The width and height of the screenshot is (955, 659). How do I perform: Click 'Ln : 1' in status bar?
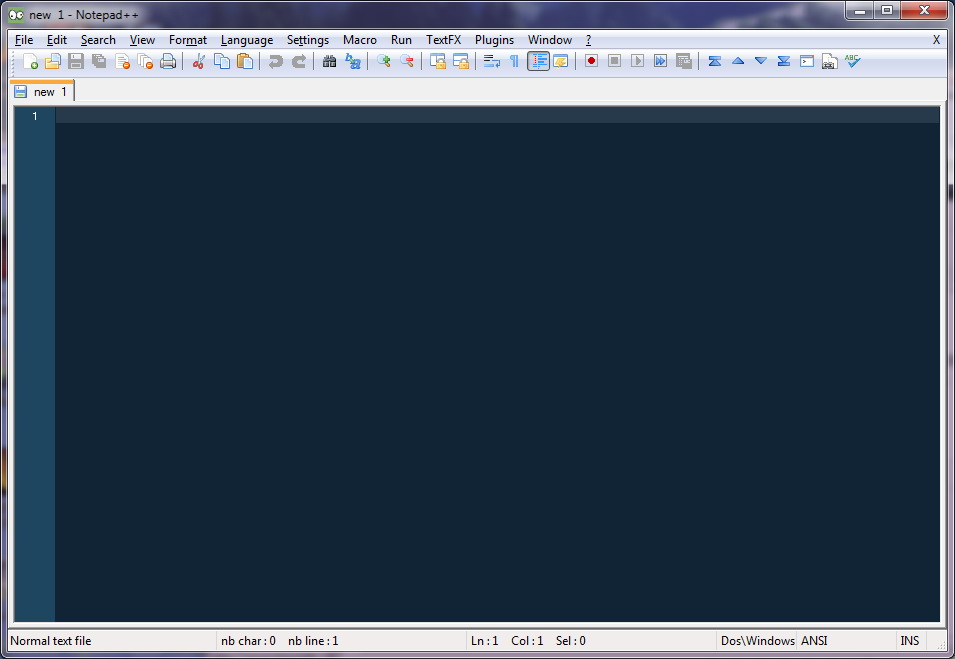484,641
